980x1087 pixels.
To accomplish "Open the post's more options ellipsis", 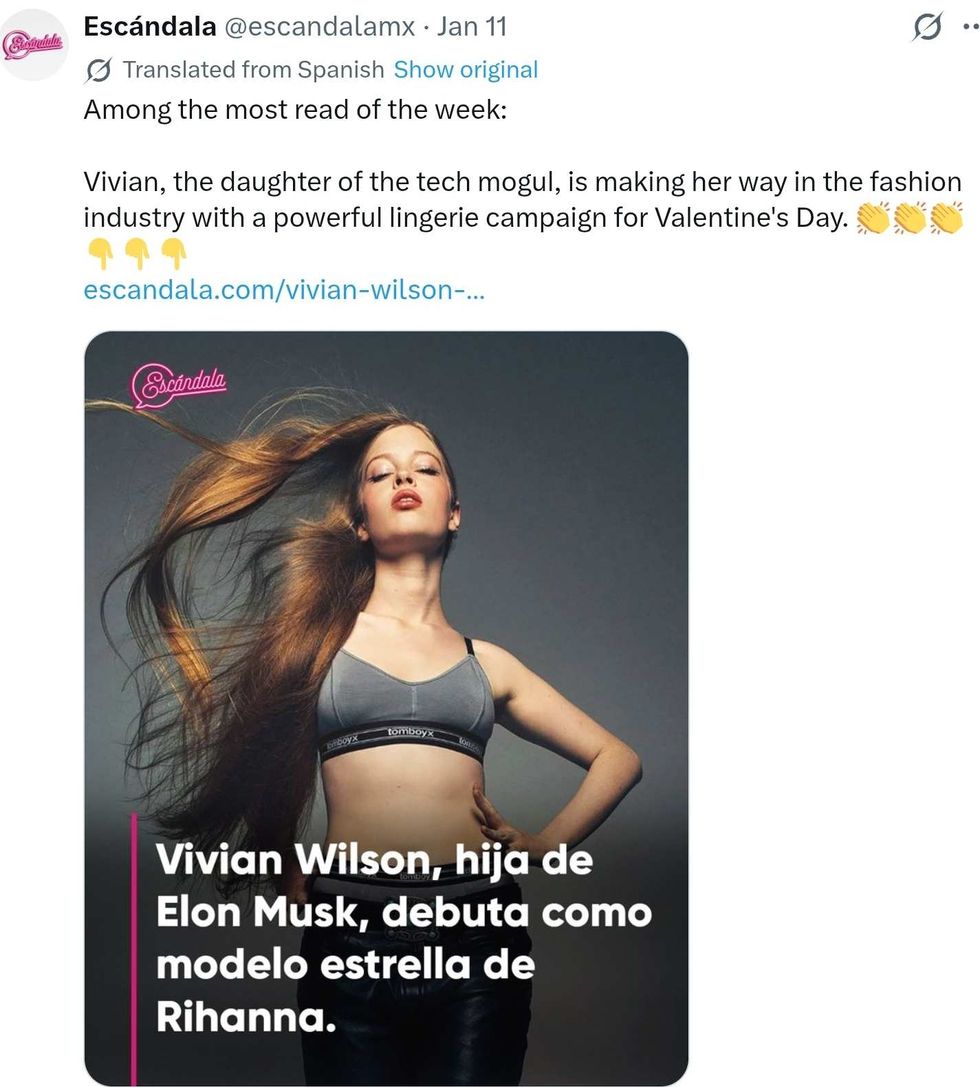I will [972, 28].
